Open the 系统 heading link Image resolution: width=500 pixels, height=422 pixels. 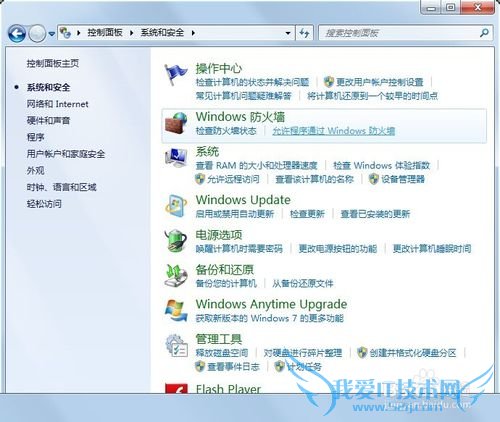[x=207, y=152]
